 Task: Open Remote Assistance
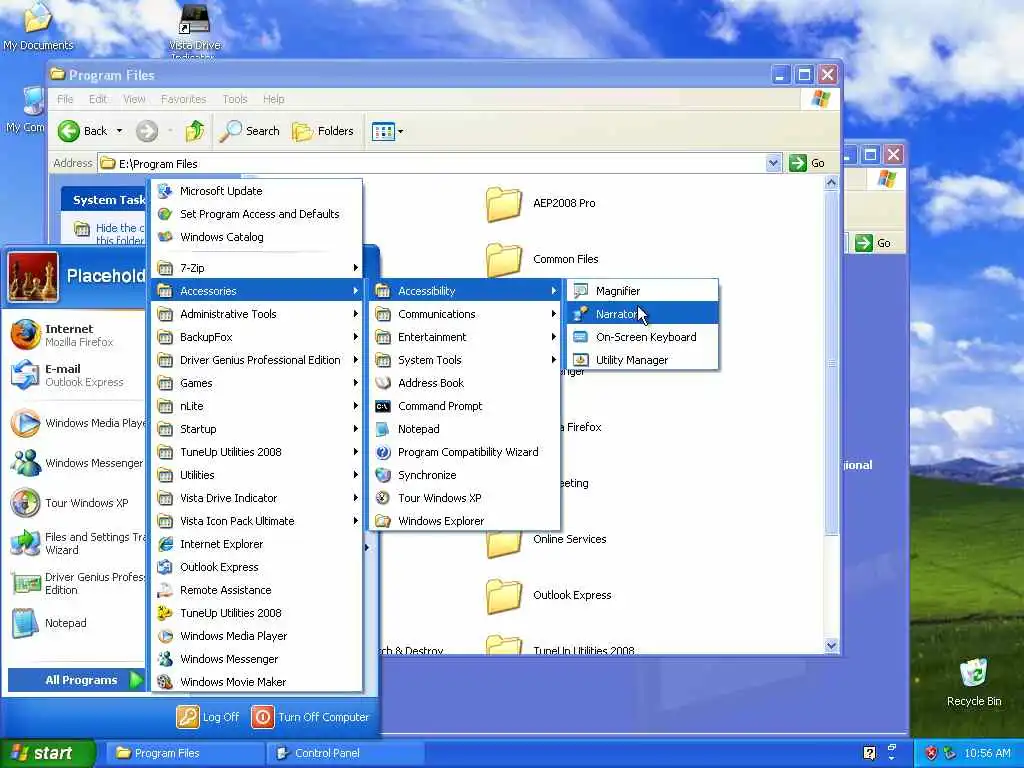tap(257, 590)
